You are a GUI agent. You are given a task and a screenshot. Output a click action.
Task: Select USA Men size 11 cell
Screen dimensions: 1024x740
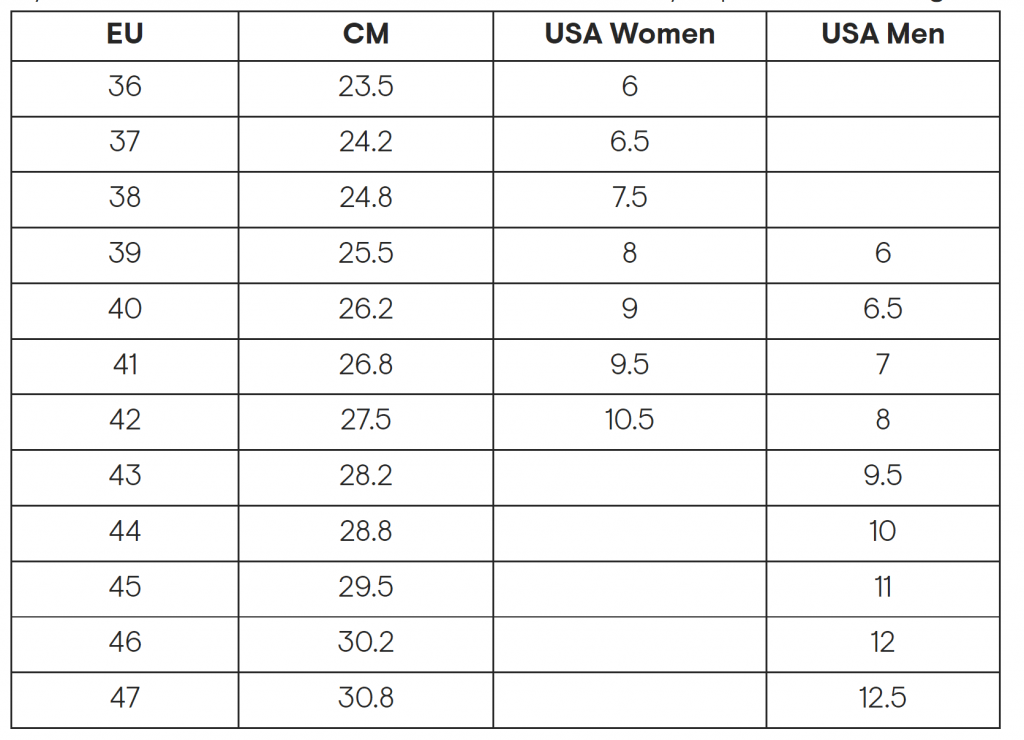click(883, 589)
